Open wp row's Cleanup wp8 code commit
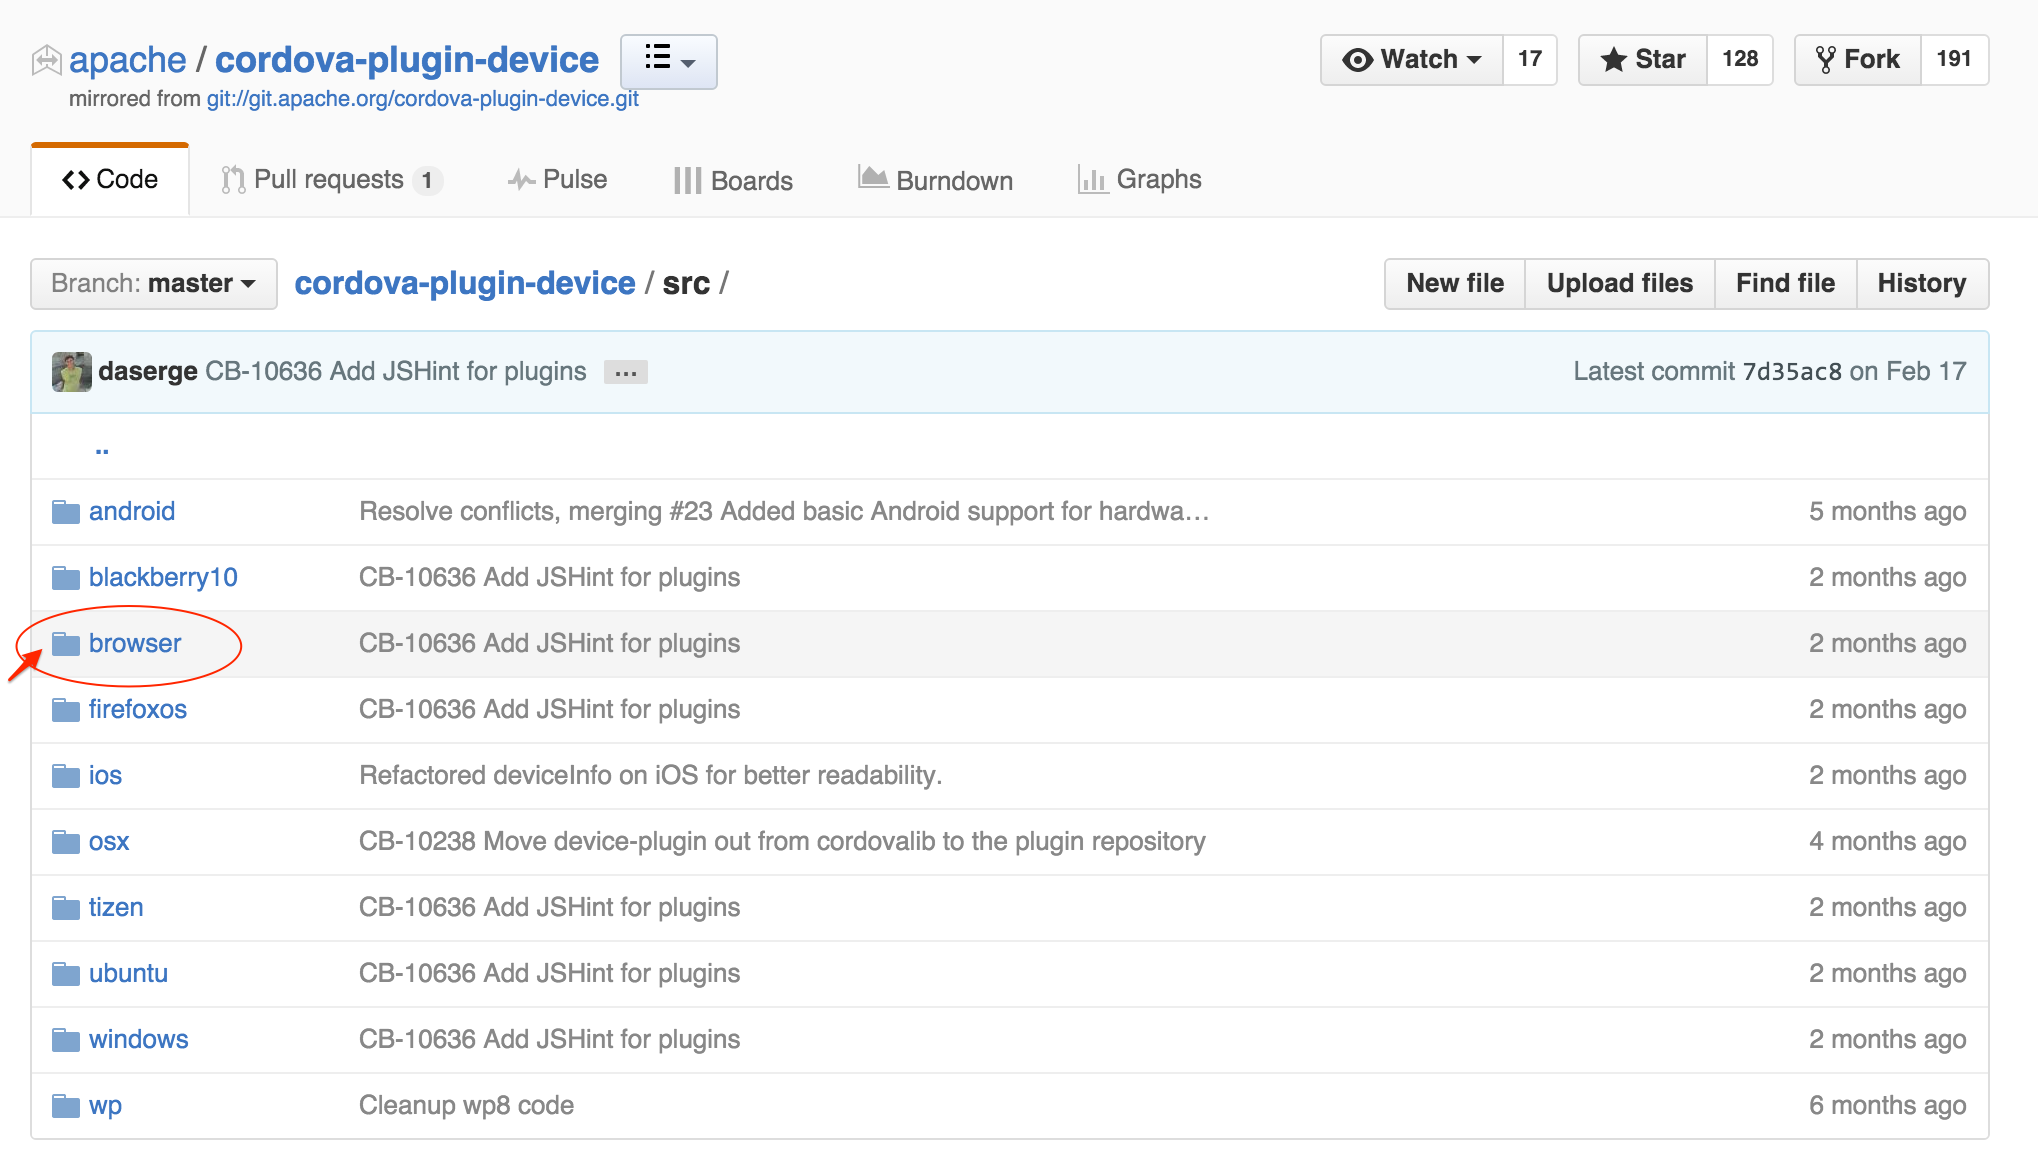This screenshot has height=1164, width=2038. click(466, 1106)
